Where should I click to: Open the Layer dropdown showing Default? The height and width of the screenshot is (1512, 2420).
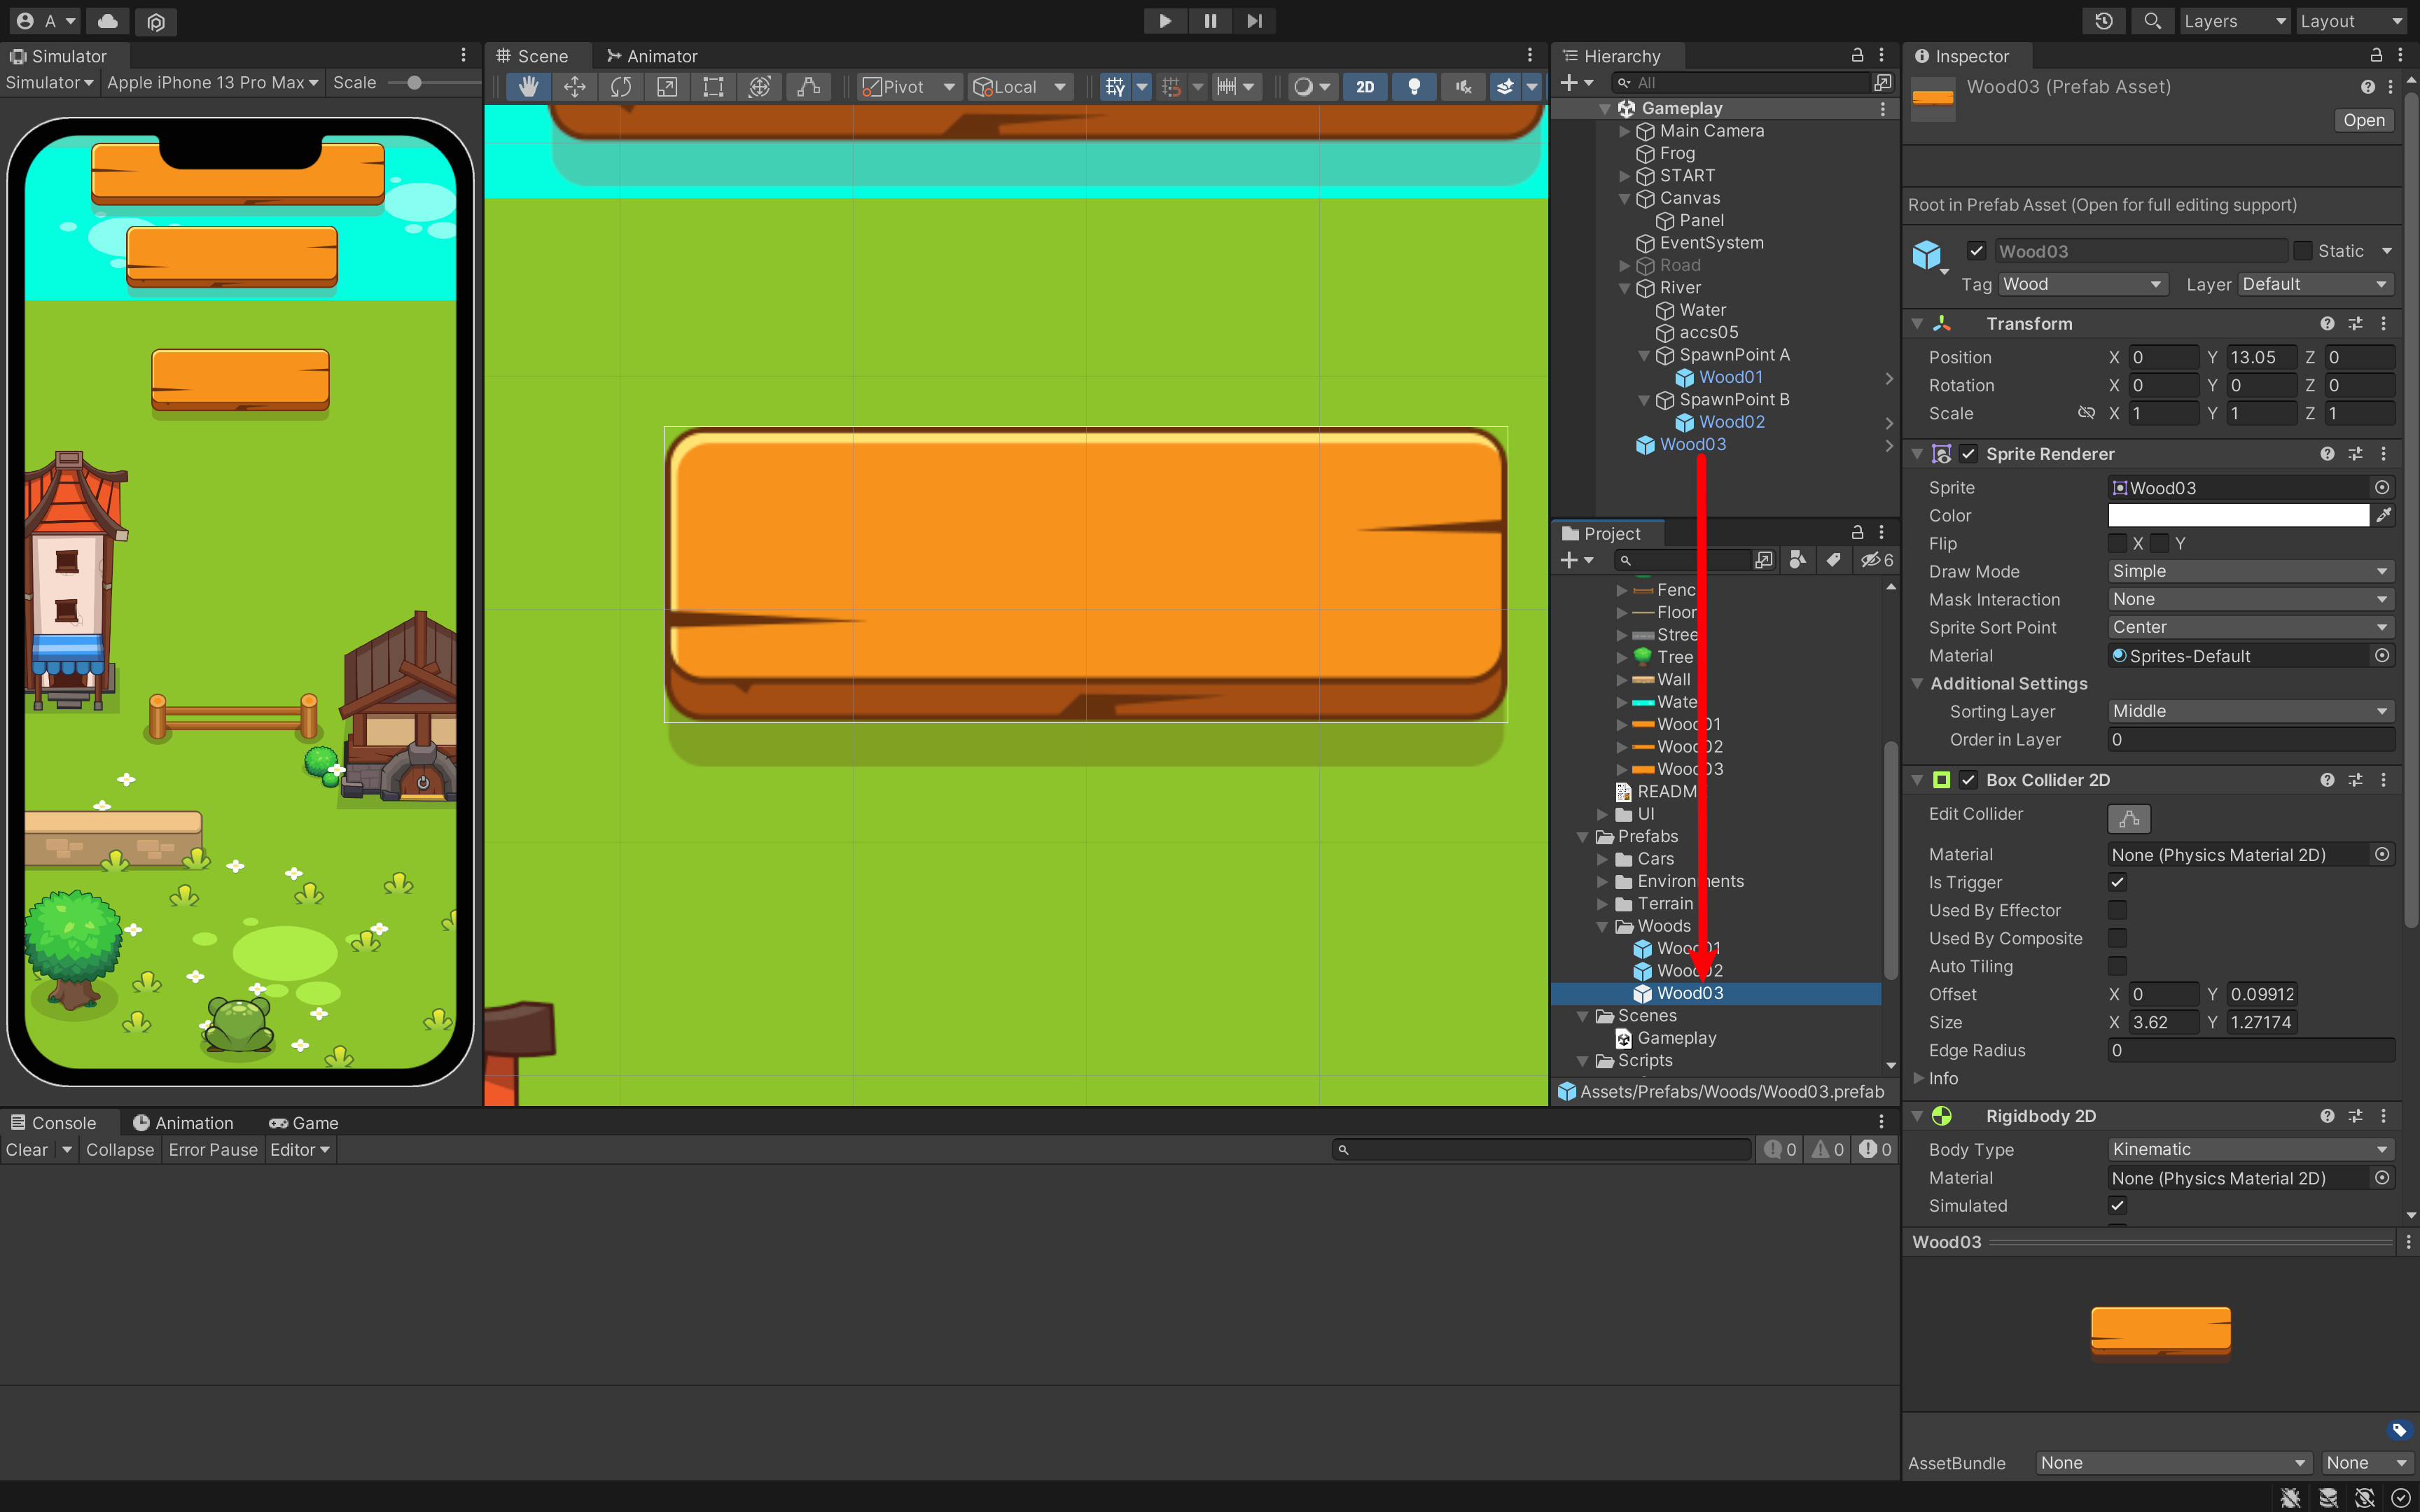coord(2315,284)
